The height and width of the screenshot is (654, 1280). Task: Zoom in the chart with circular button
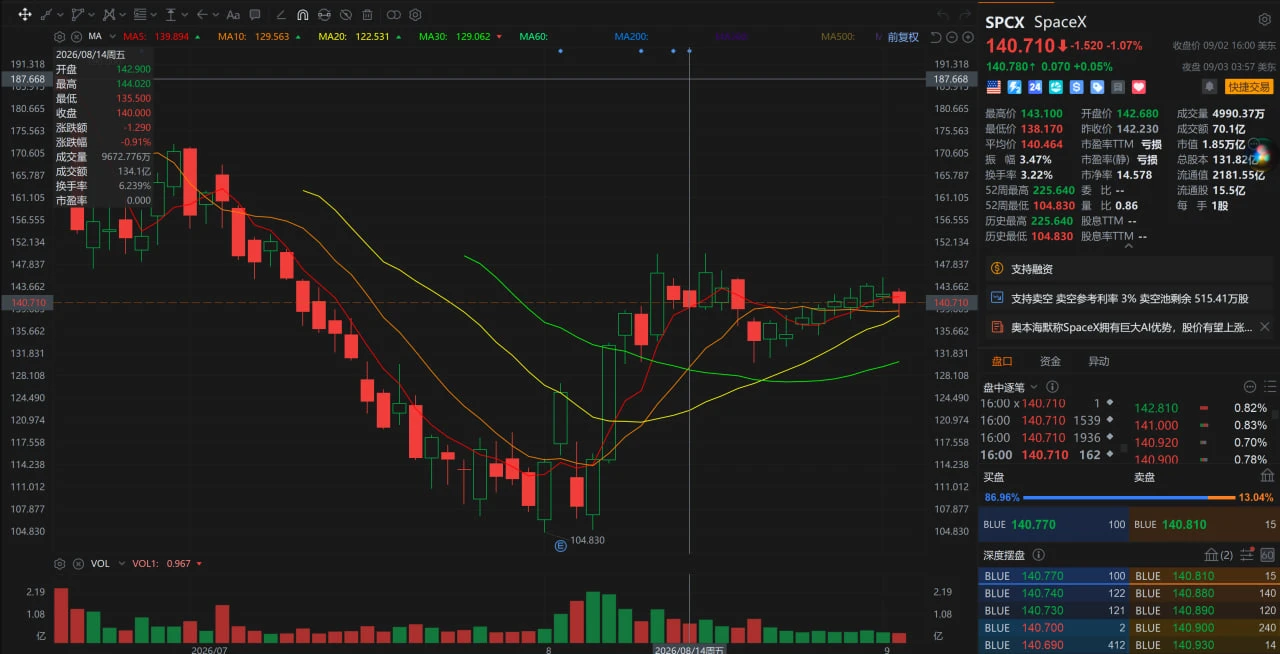pyautogui.click(x=968, y=38)
